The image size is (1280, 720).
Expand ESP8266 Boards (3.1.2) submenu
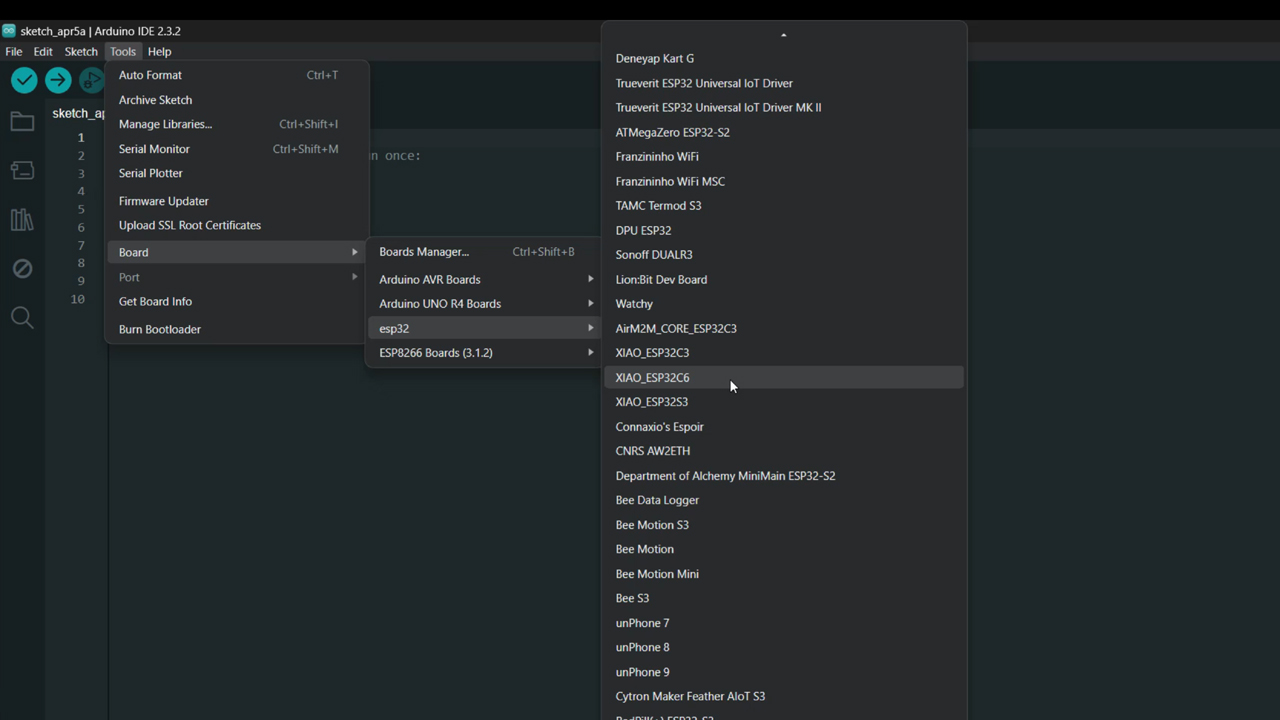484,353
